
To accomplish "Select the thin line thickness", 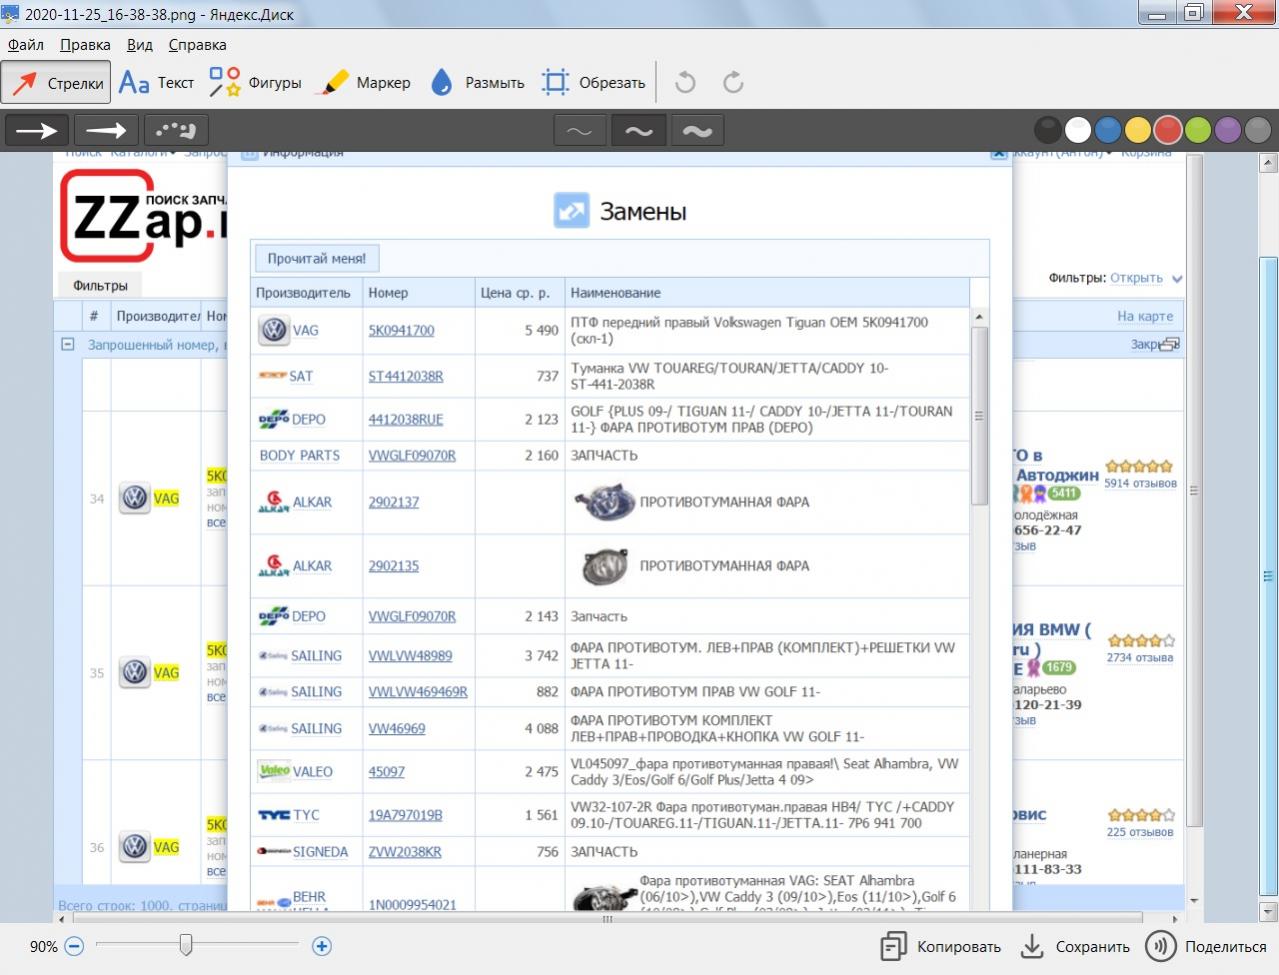I will tap(579, 131).
